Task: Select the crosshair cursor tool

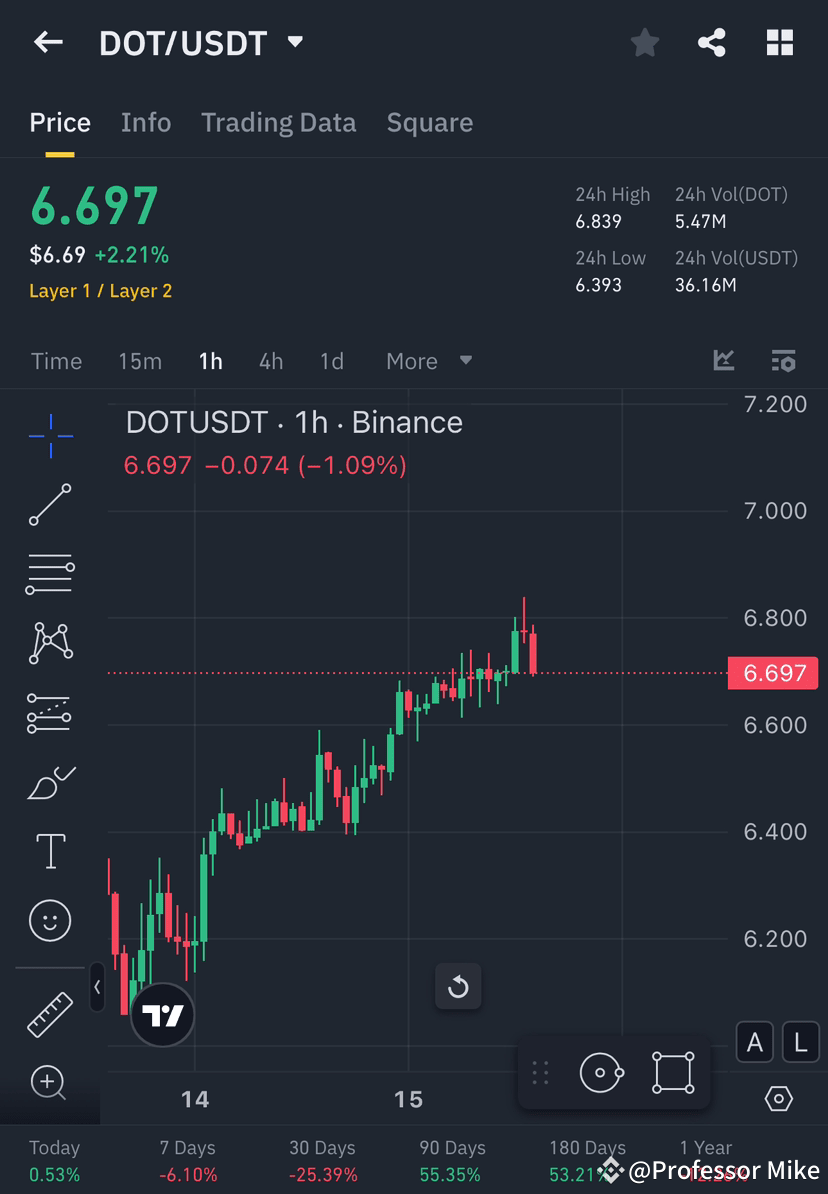Action: tap(50, 435)
